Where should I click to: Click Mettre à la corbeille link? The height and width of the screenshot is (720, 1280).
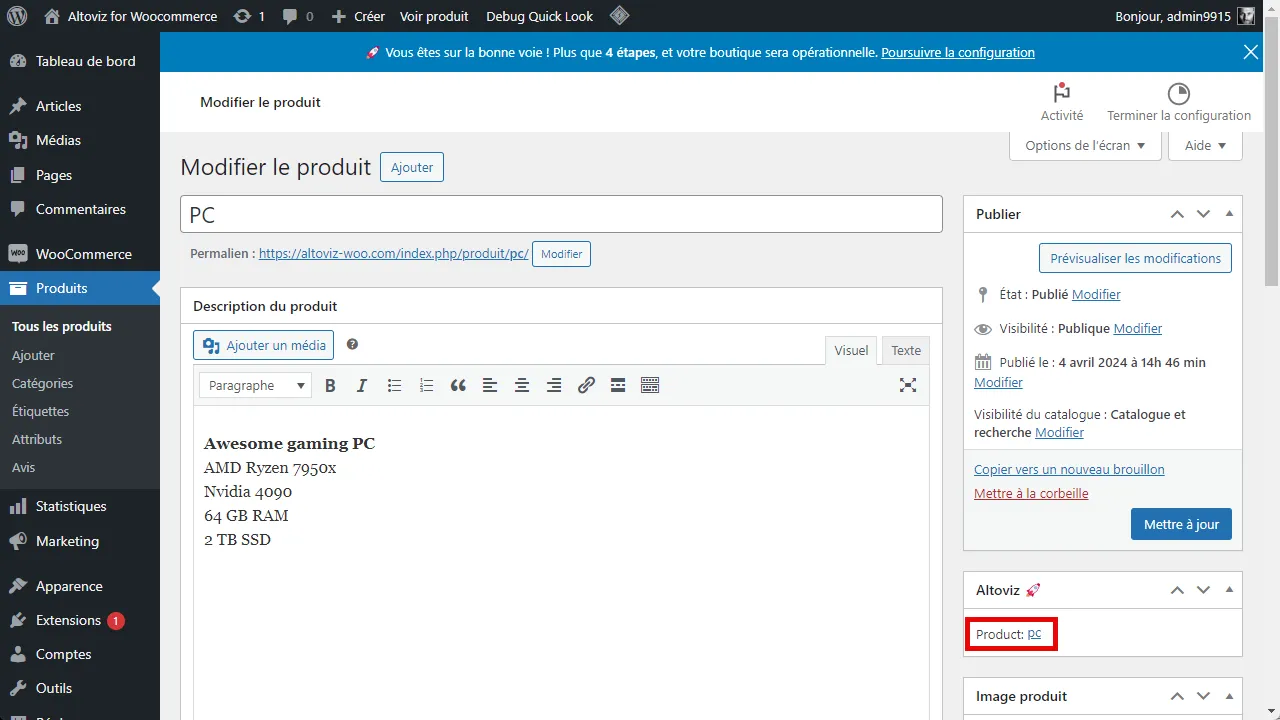click(1031, 493)
